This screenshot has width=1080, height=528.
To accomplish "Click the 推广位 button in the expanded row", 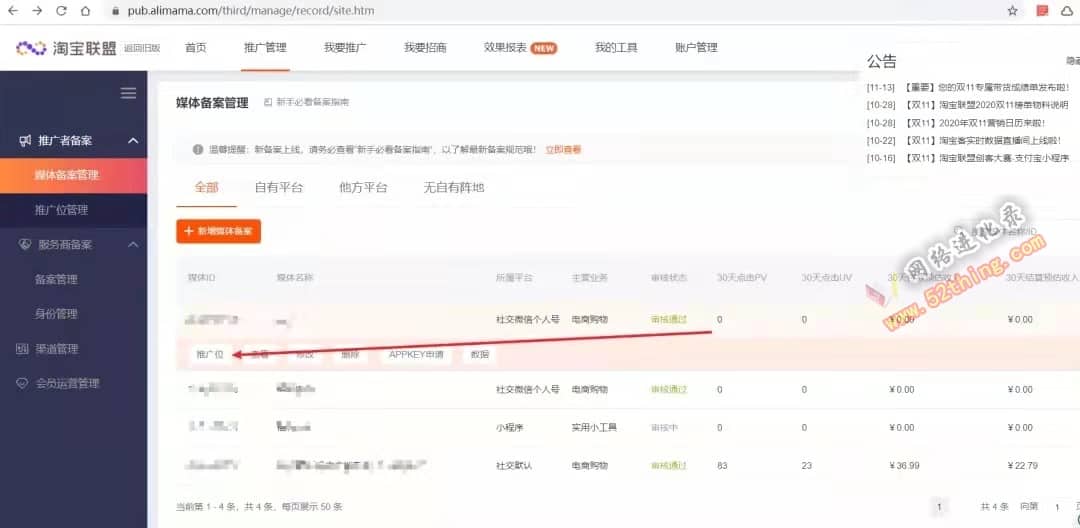I will (209, 355).
